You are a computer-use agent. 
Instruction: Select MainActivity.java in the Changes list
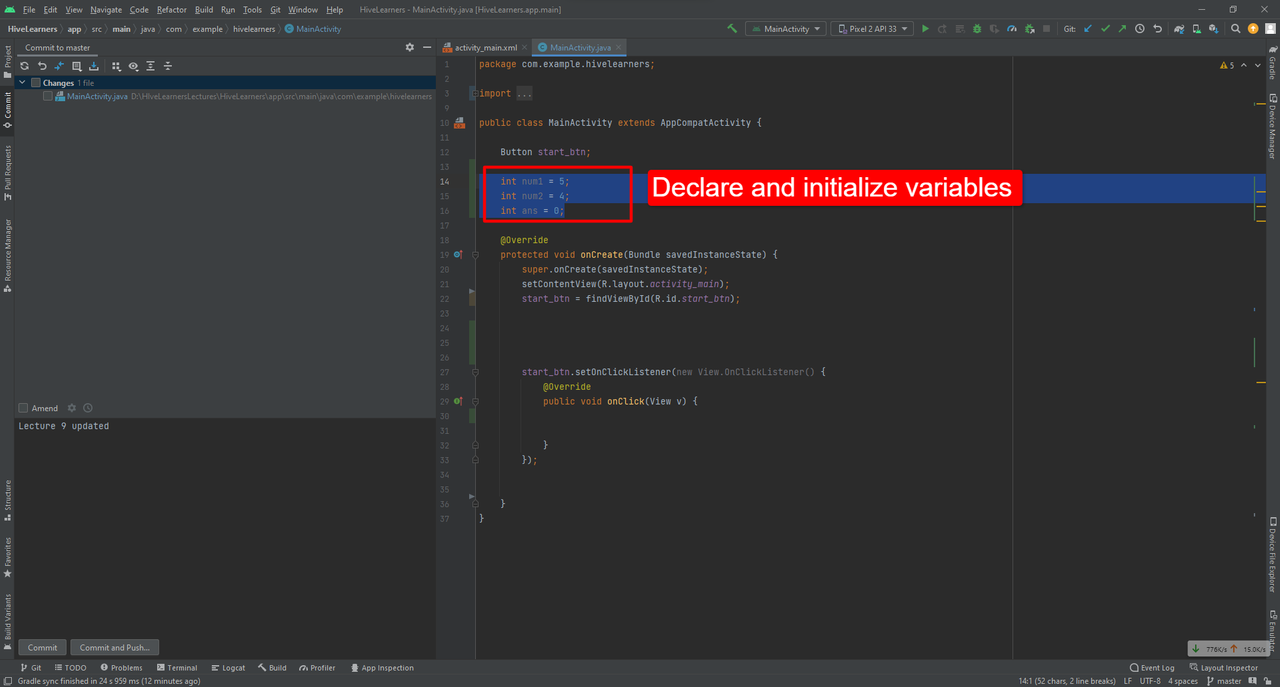(97, 97)
